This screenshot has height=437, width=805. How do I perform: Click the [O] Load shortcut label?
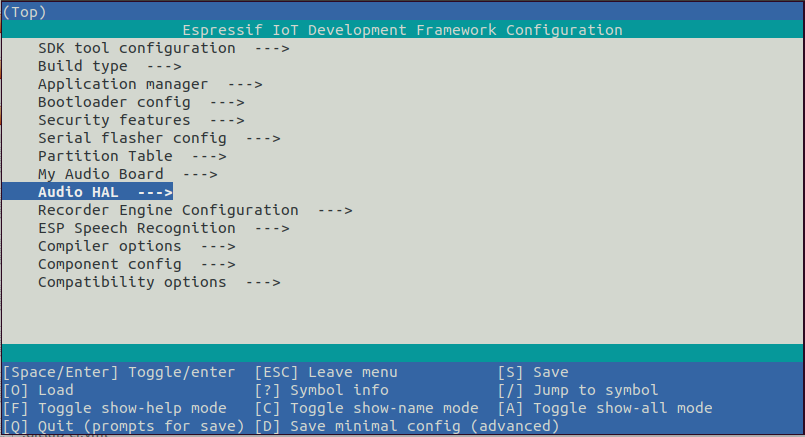(38, 390)
